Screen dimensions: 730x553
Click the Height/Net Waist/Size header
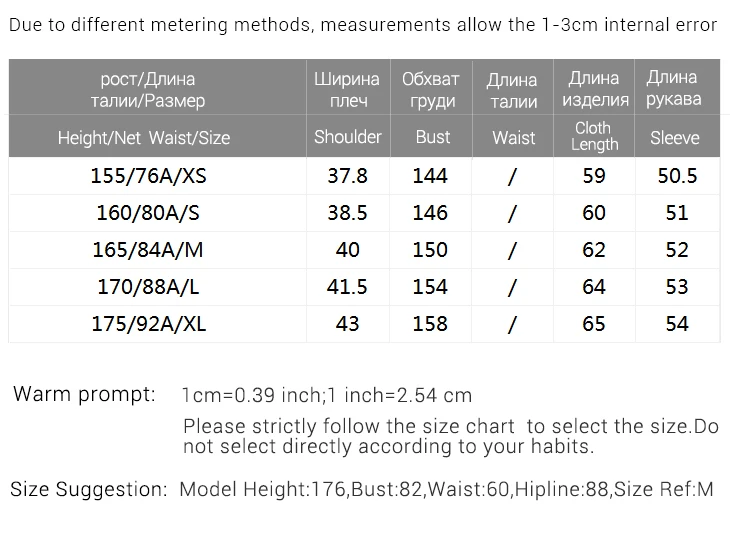144,138
